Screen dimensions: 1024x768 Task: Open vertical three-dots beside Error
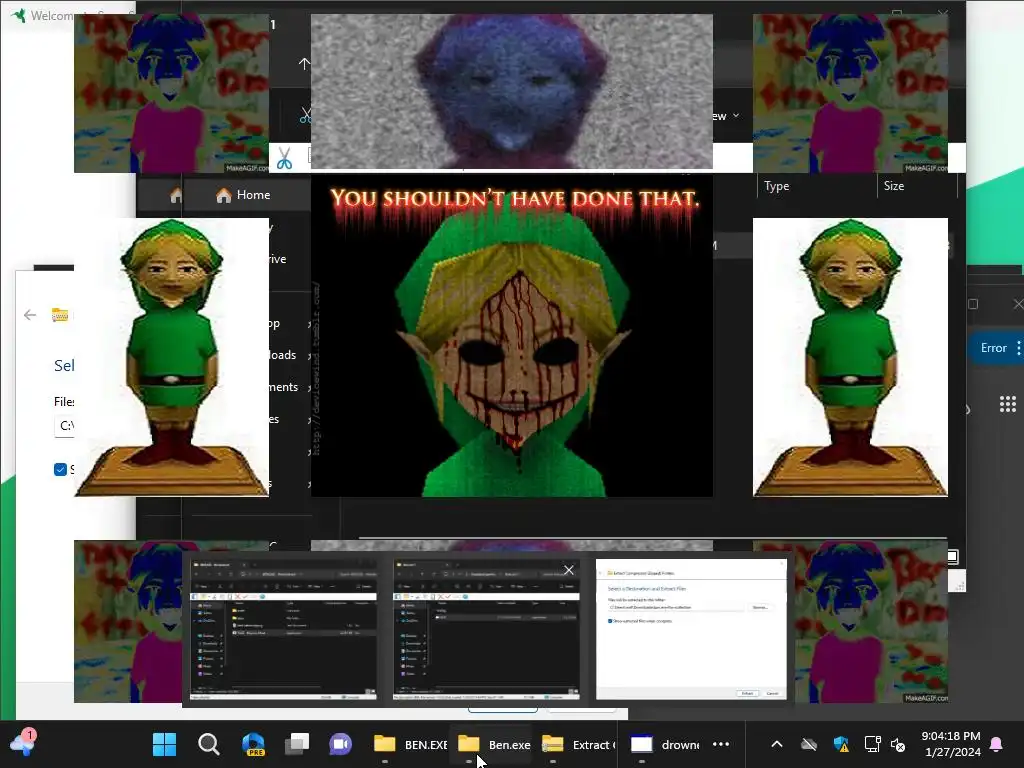tap(1019, 348)
